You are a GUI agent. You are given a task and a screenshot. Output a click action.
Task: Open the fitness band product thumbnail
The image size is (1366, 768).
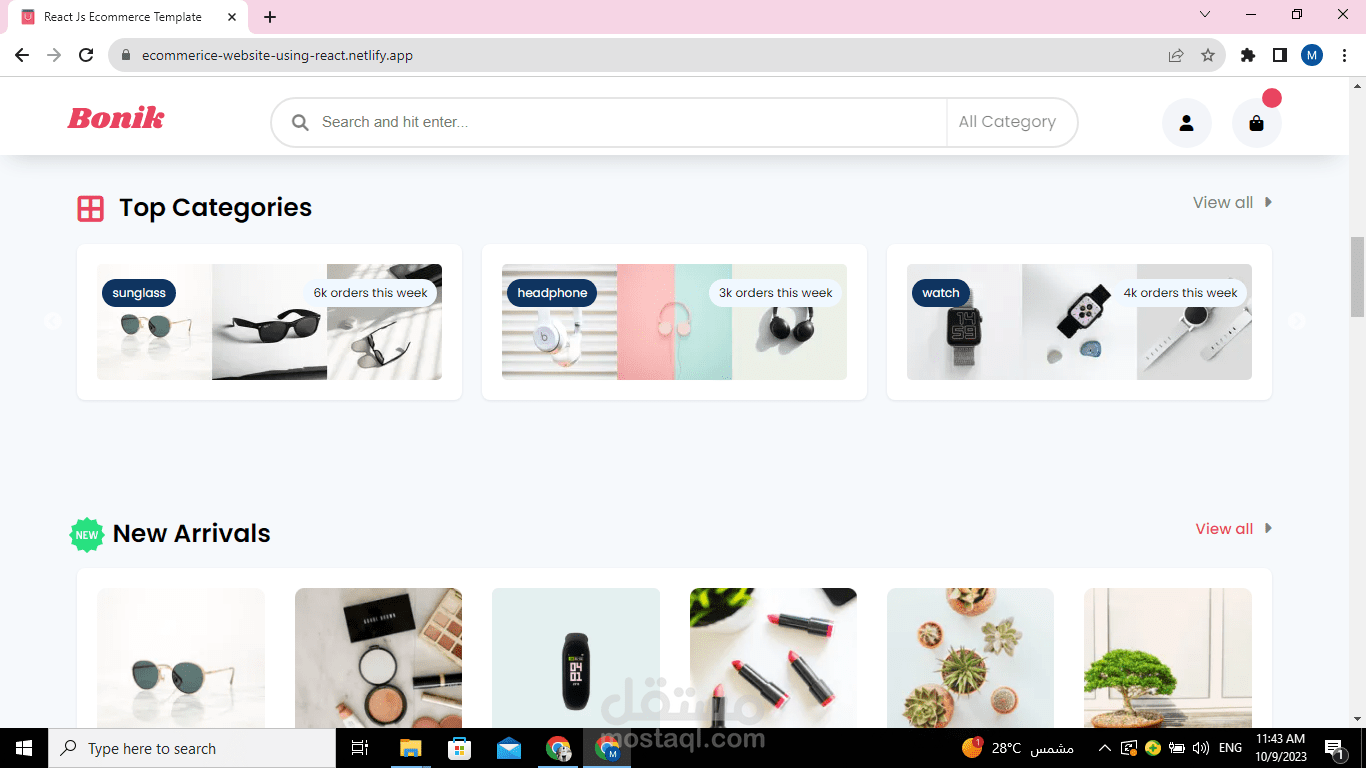tap(576, 658)
